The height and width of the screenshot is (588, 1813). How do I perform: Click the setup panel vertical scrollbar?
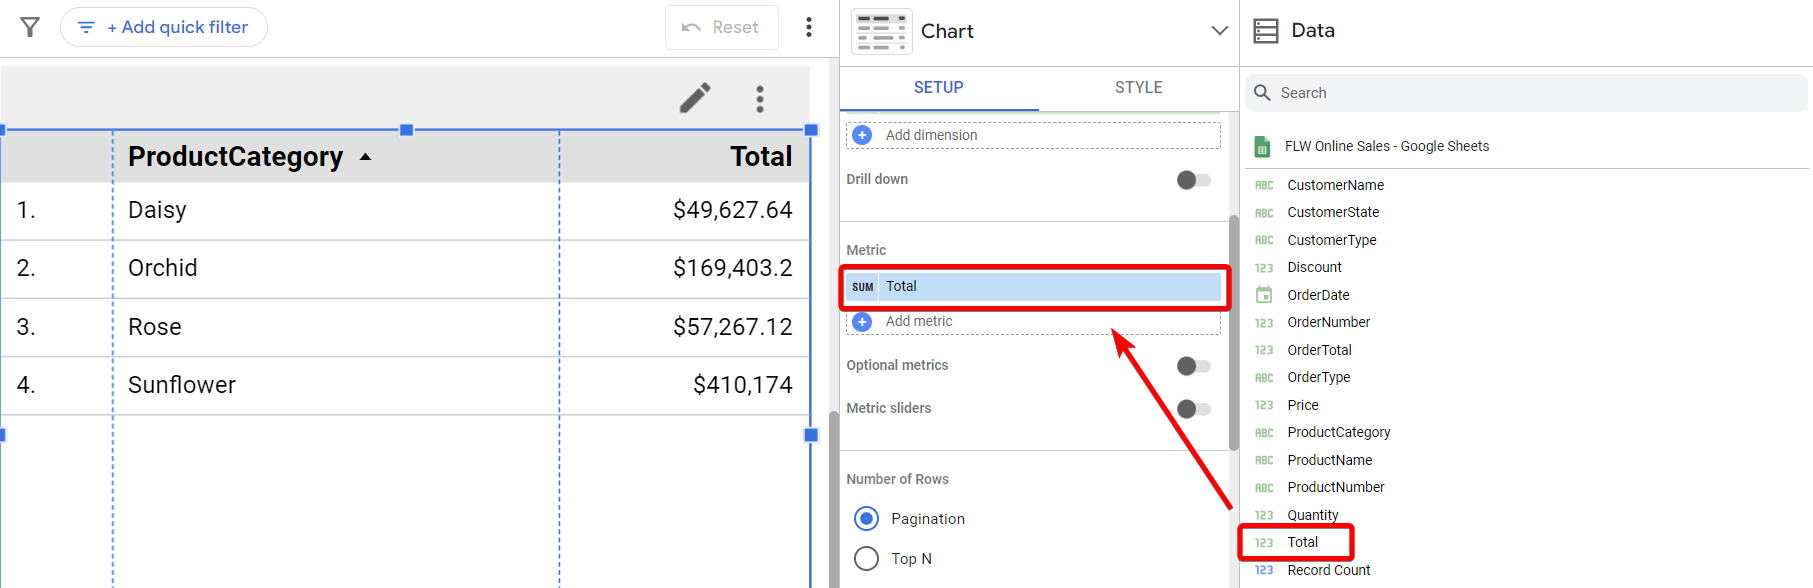1233,332
